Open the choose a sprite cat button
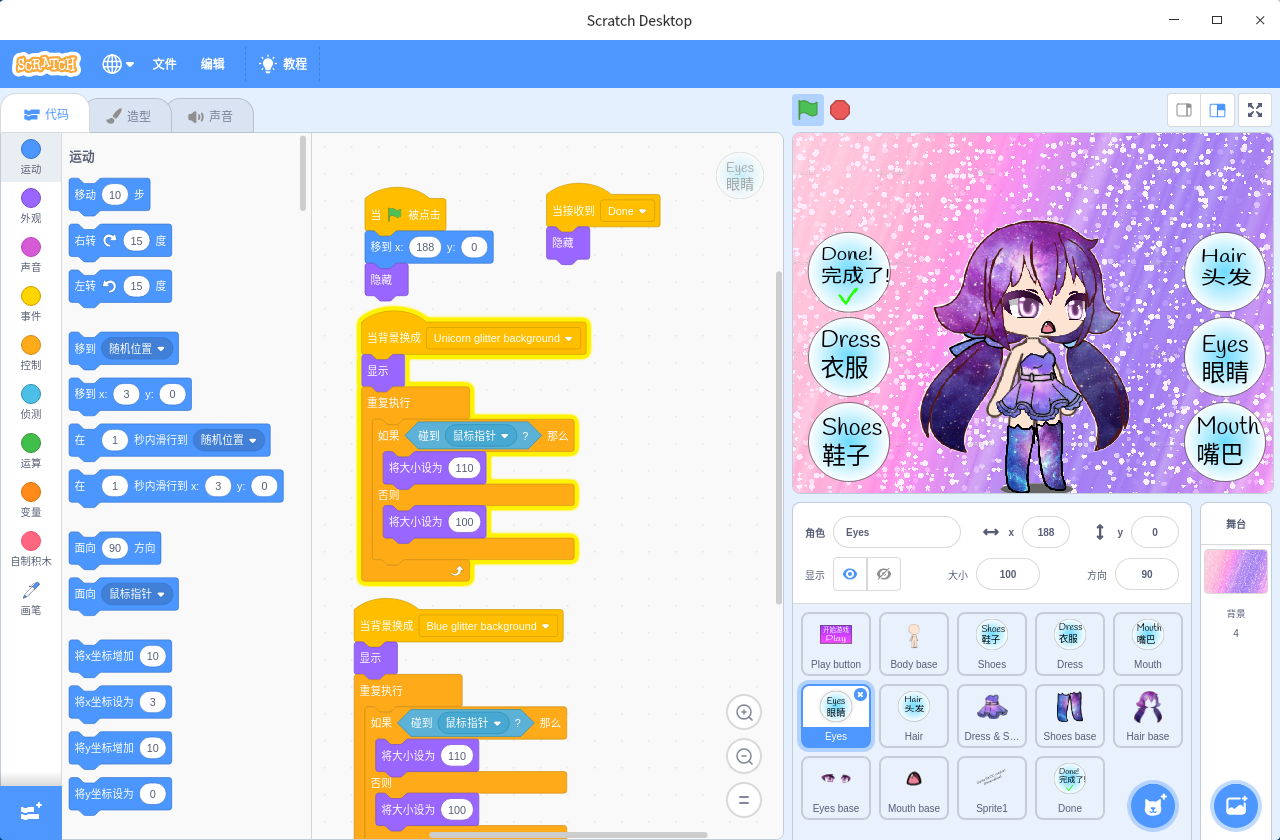 pyautogui.click(x=1153, y=804)
